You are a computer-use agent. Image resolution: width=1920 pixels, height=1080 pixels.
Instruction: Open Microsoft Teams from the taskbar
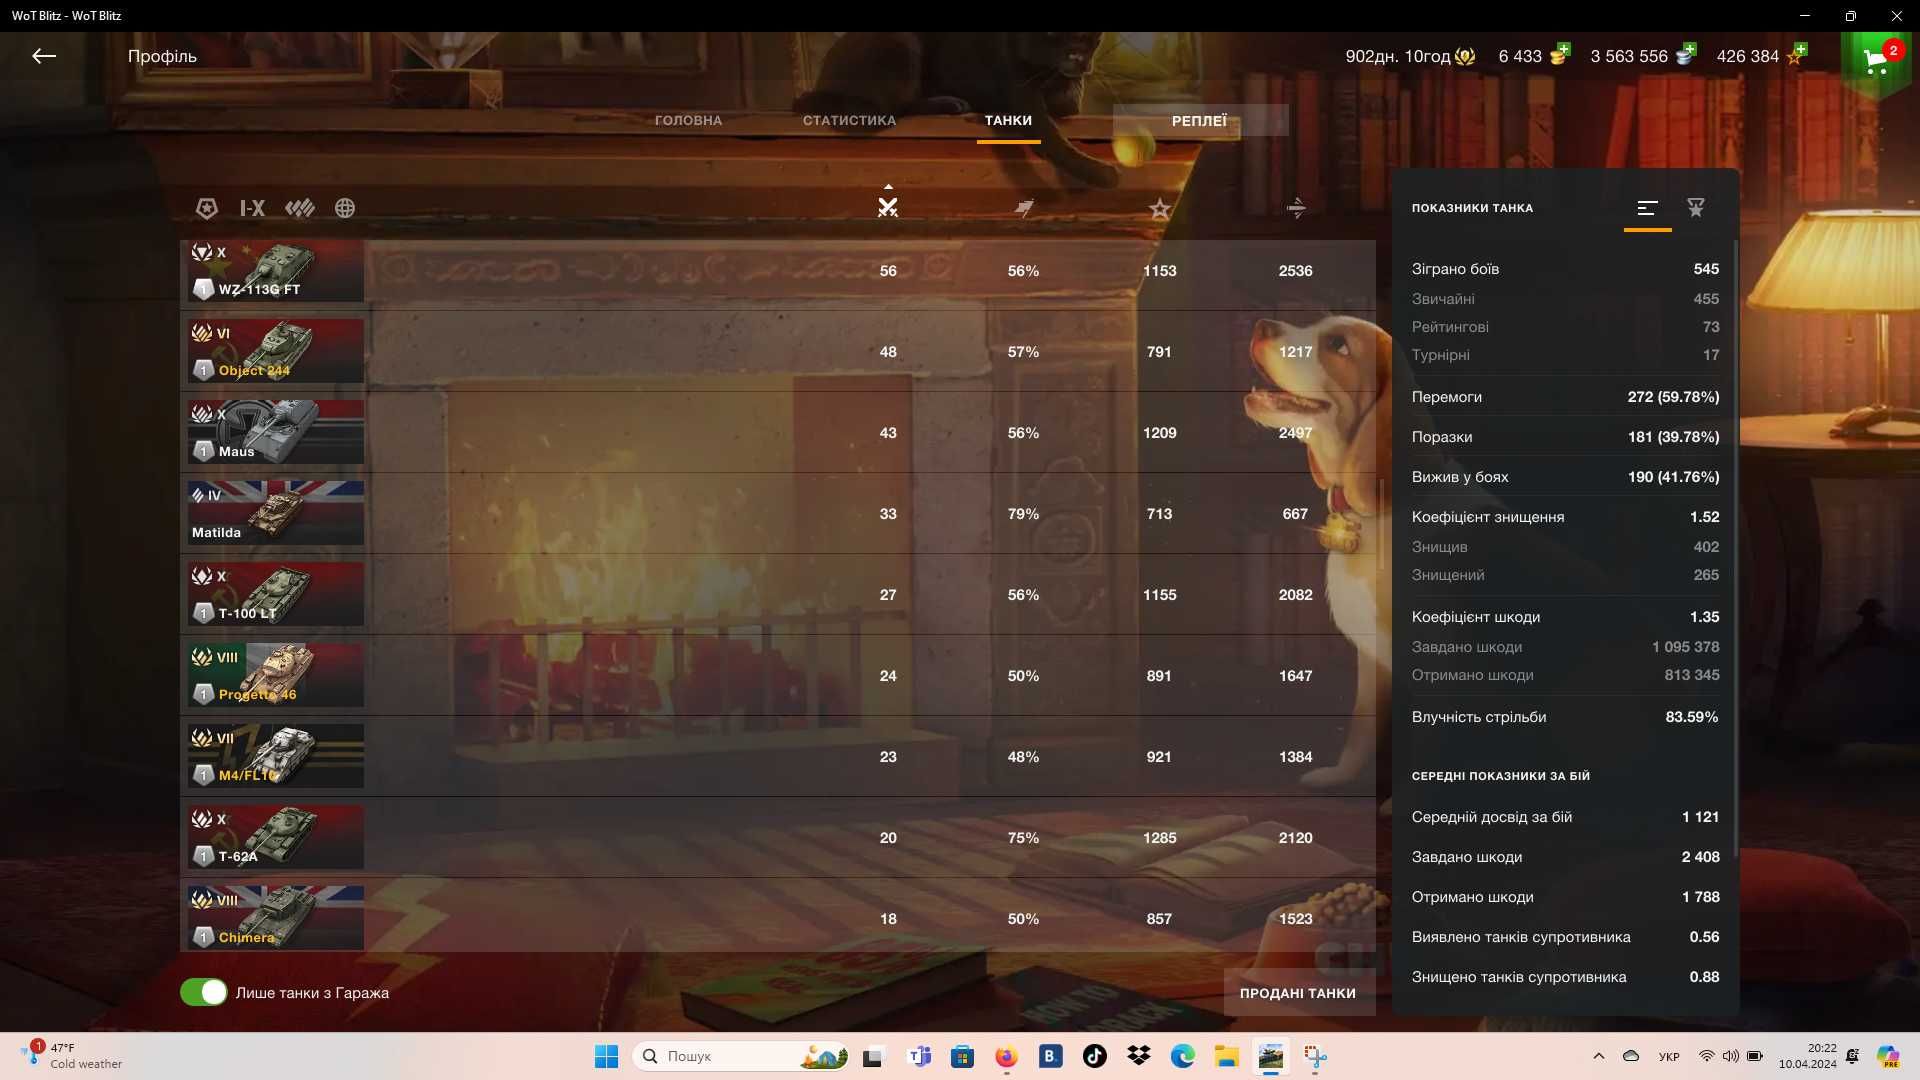point(918,1056)
